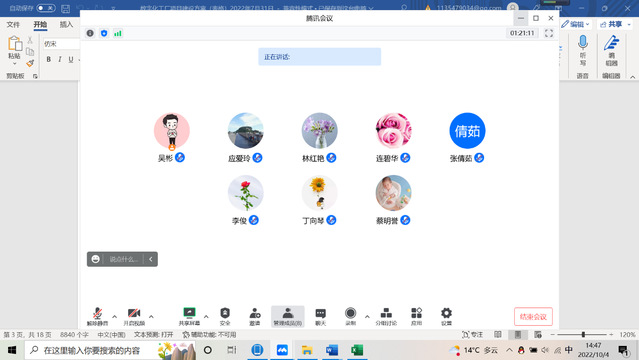Open Excel from the Windows taskbar
The image size is (639, 360).
click(x=357, y=350)
